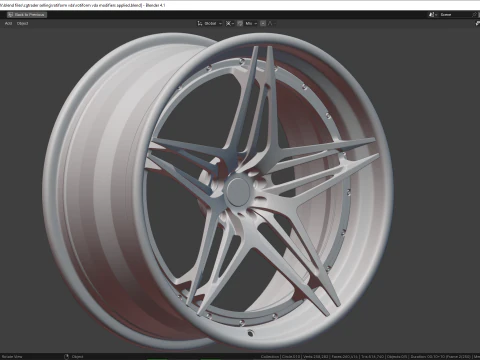The width and height of the screenshot is (480, 360).
Task: Click the Scene name field
Action: coord(454,15)
